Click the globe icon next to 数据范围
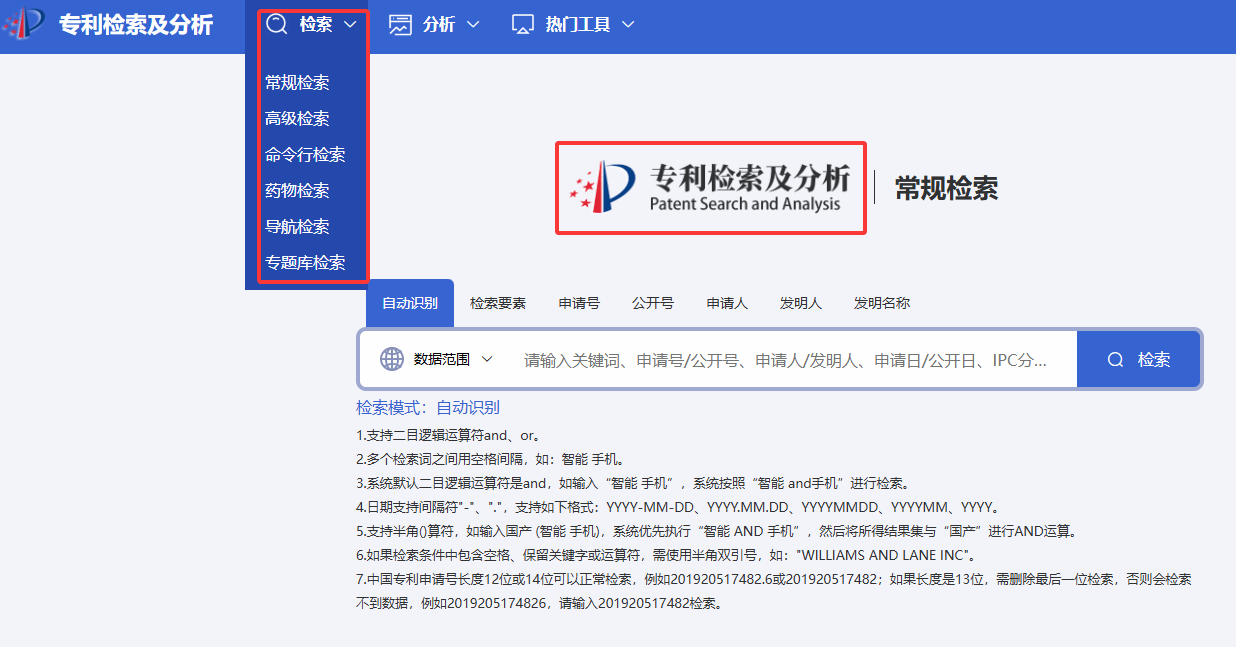Viewport: 1236px width, 647px height. pyautogui.click(x=392, y=359)
